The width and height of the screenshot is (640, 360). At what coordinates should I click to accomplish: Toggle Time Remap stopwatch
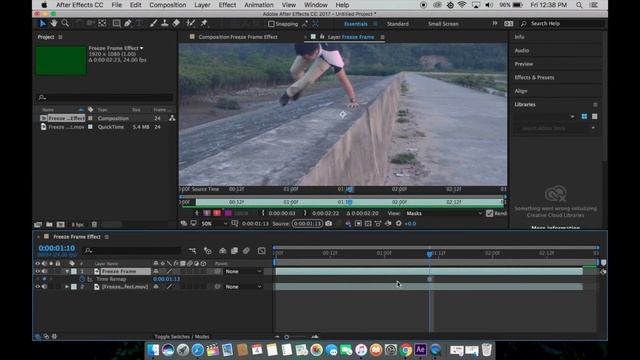pos(82,279)
